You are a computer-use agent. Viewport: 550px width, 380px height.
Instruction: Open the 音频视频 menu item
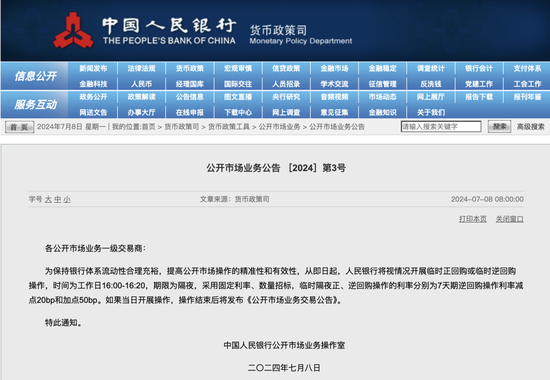point(335,97)
